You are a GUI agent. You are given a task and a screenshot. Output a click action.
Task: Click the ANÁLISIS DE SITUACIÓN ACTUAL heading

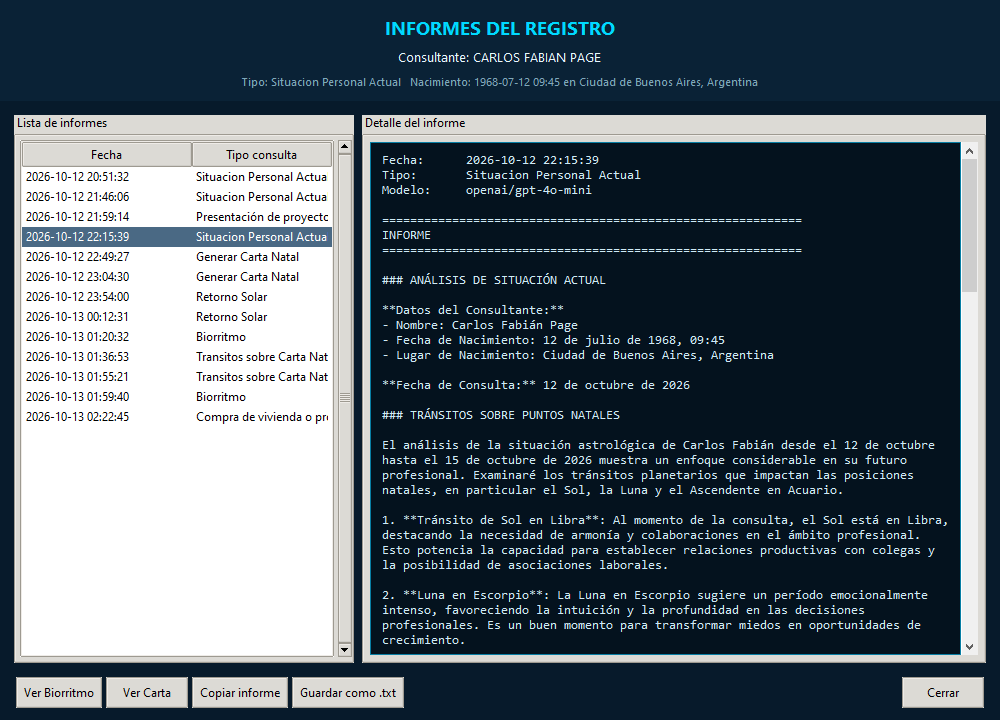[494, 280]
